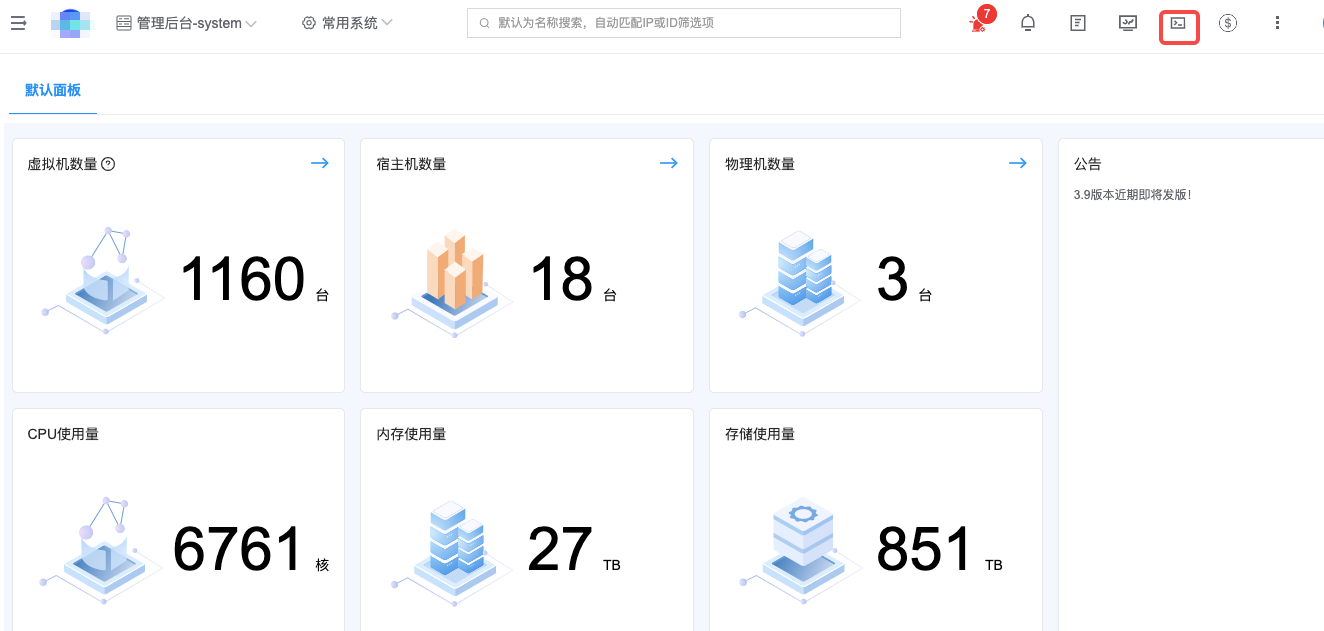Open physical machine list via arrow
1324x631 pixels.
coord(1018,163)
